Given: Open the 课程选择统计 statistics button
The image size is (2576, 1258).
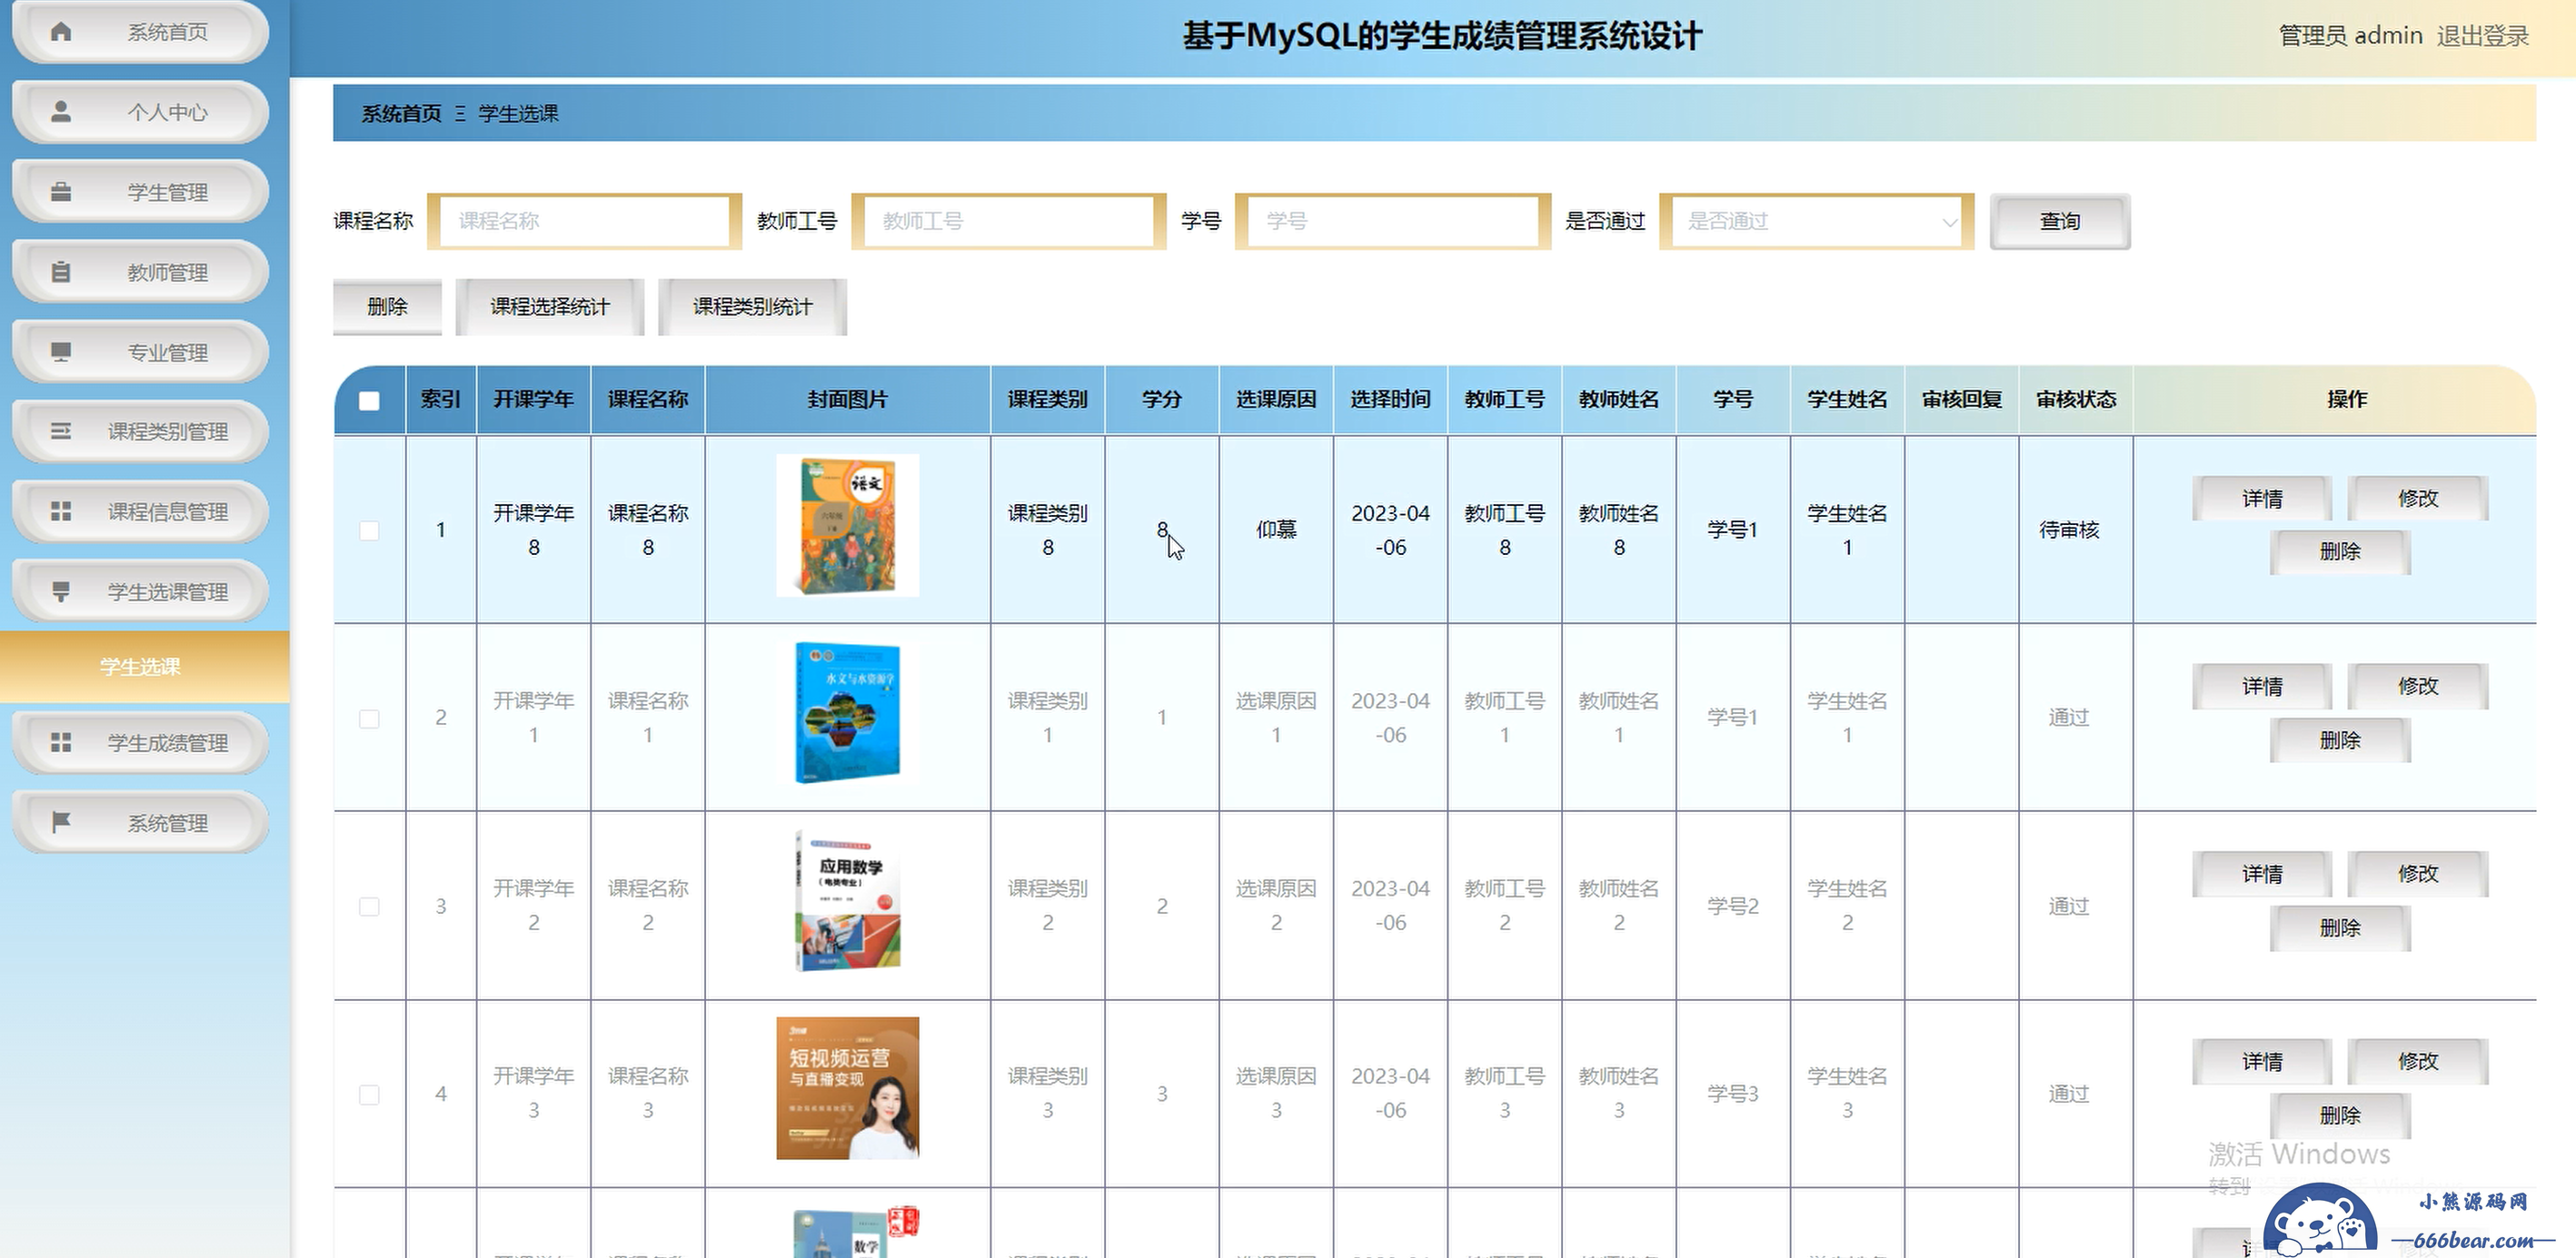Looking at the screenshot, I should (x=549, y=306).
